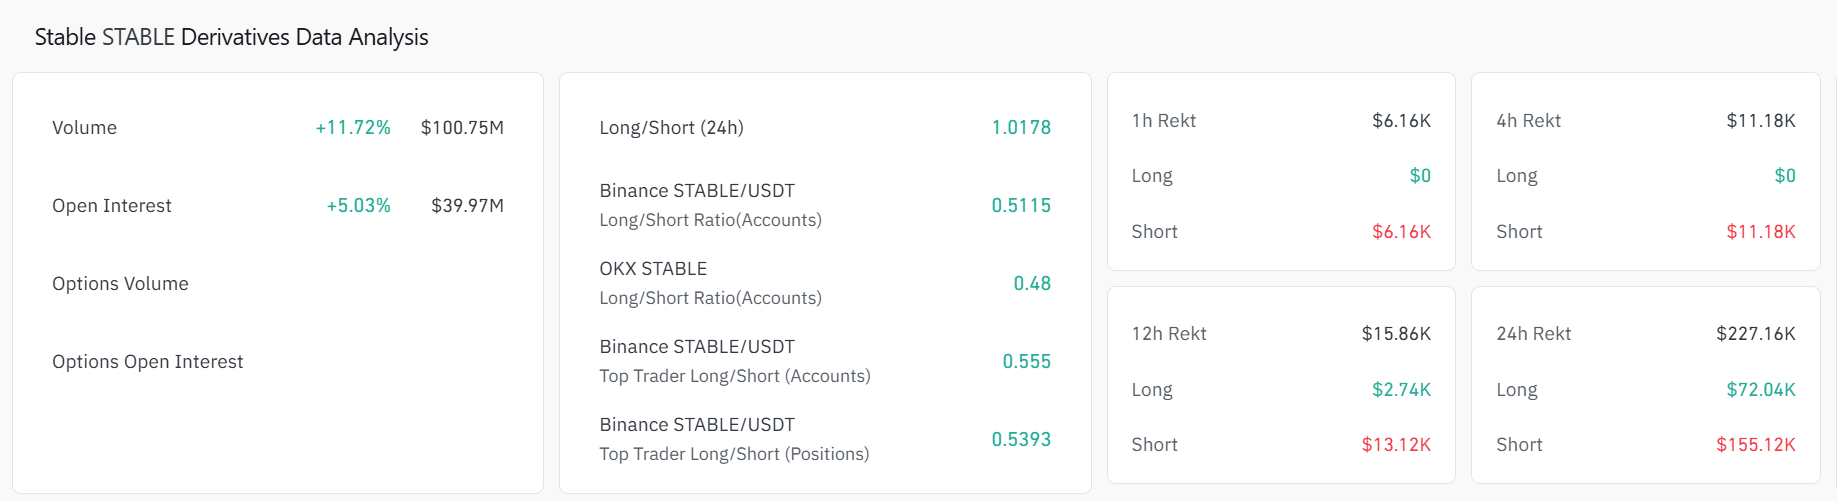Open Binance Top Trader Long/Short (Positions)
Image resolution: width=1837 pixels, height=501 pixels.
click(734, 439)
